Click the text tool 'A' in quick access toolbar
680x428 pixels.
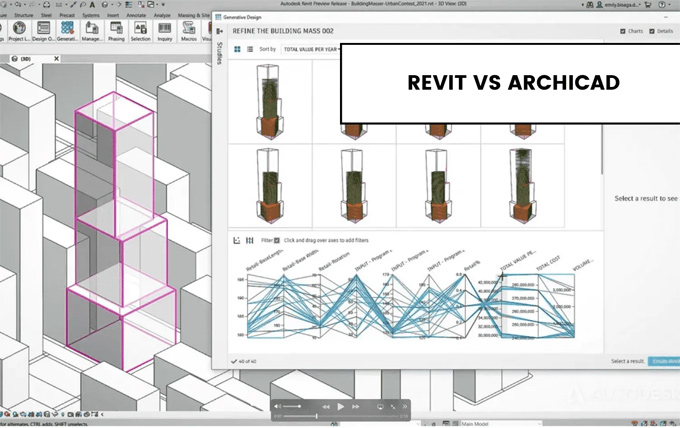[92, 5]
